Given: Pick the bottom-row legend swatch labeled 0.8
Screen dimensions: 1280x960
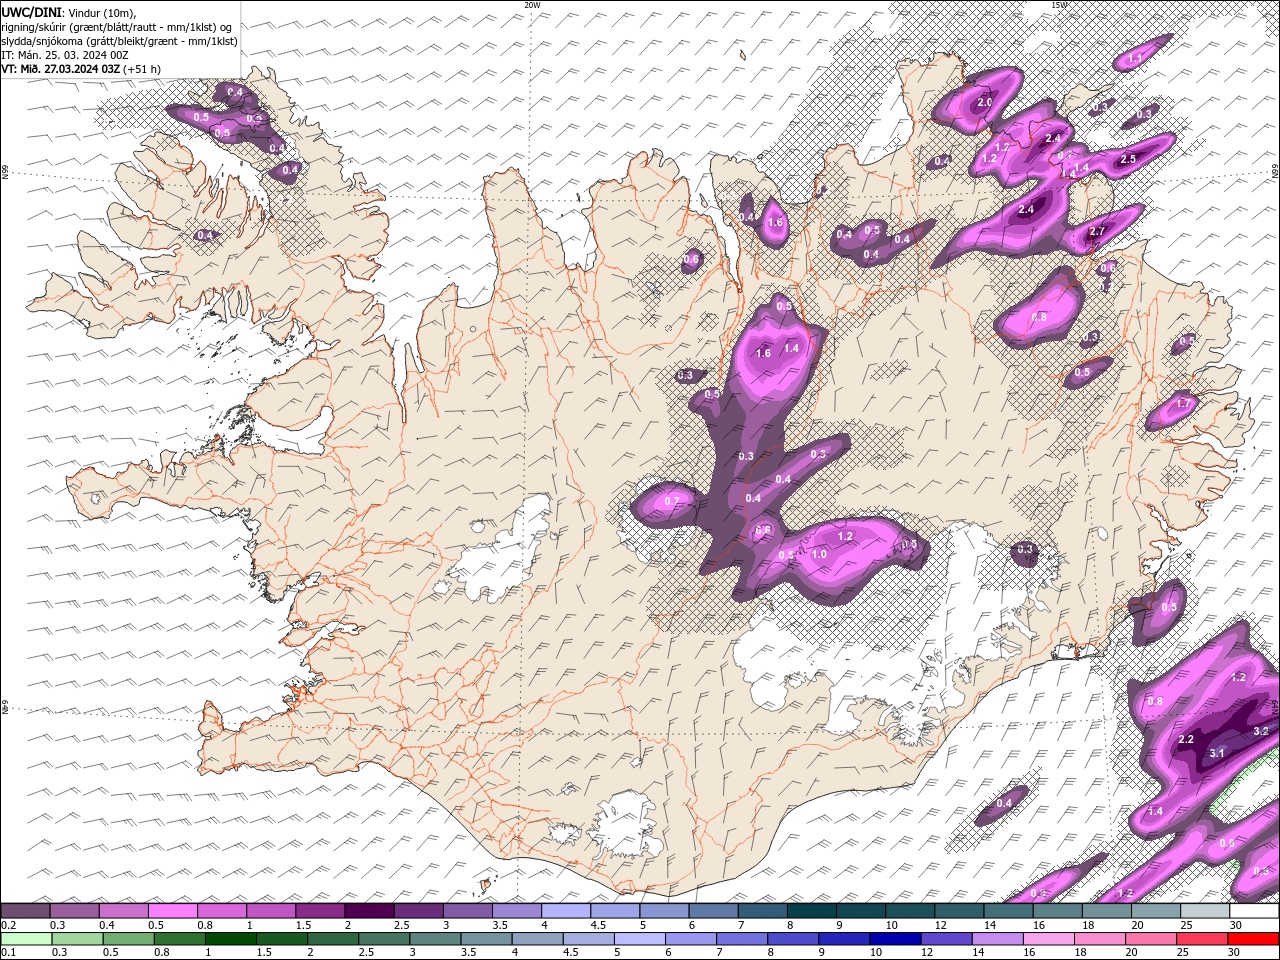Looking at the screenshot, I should pyautogui.click(x=179, y=939).
